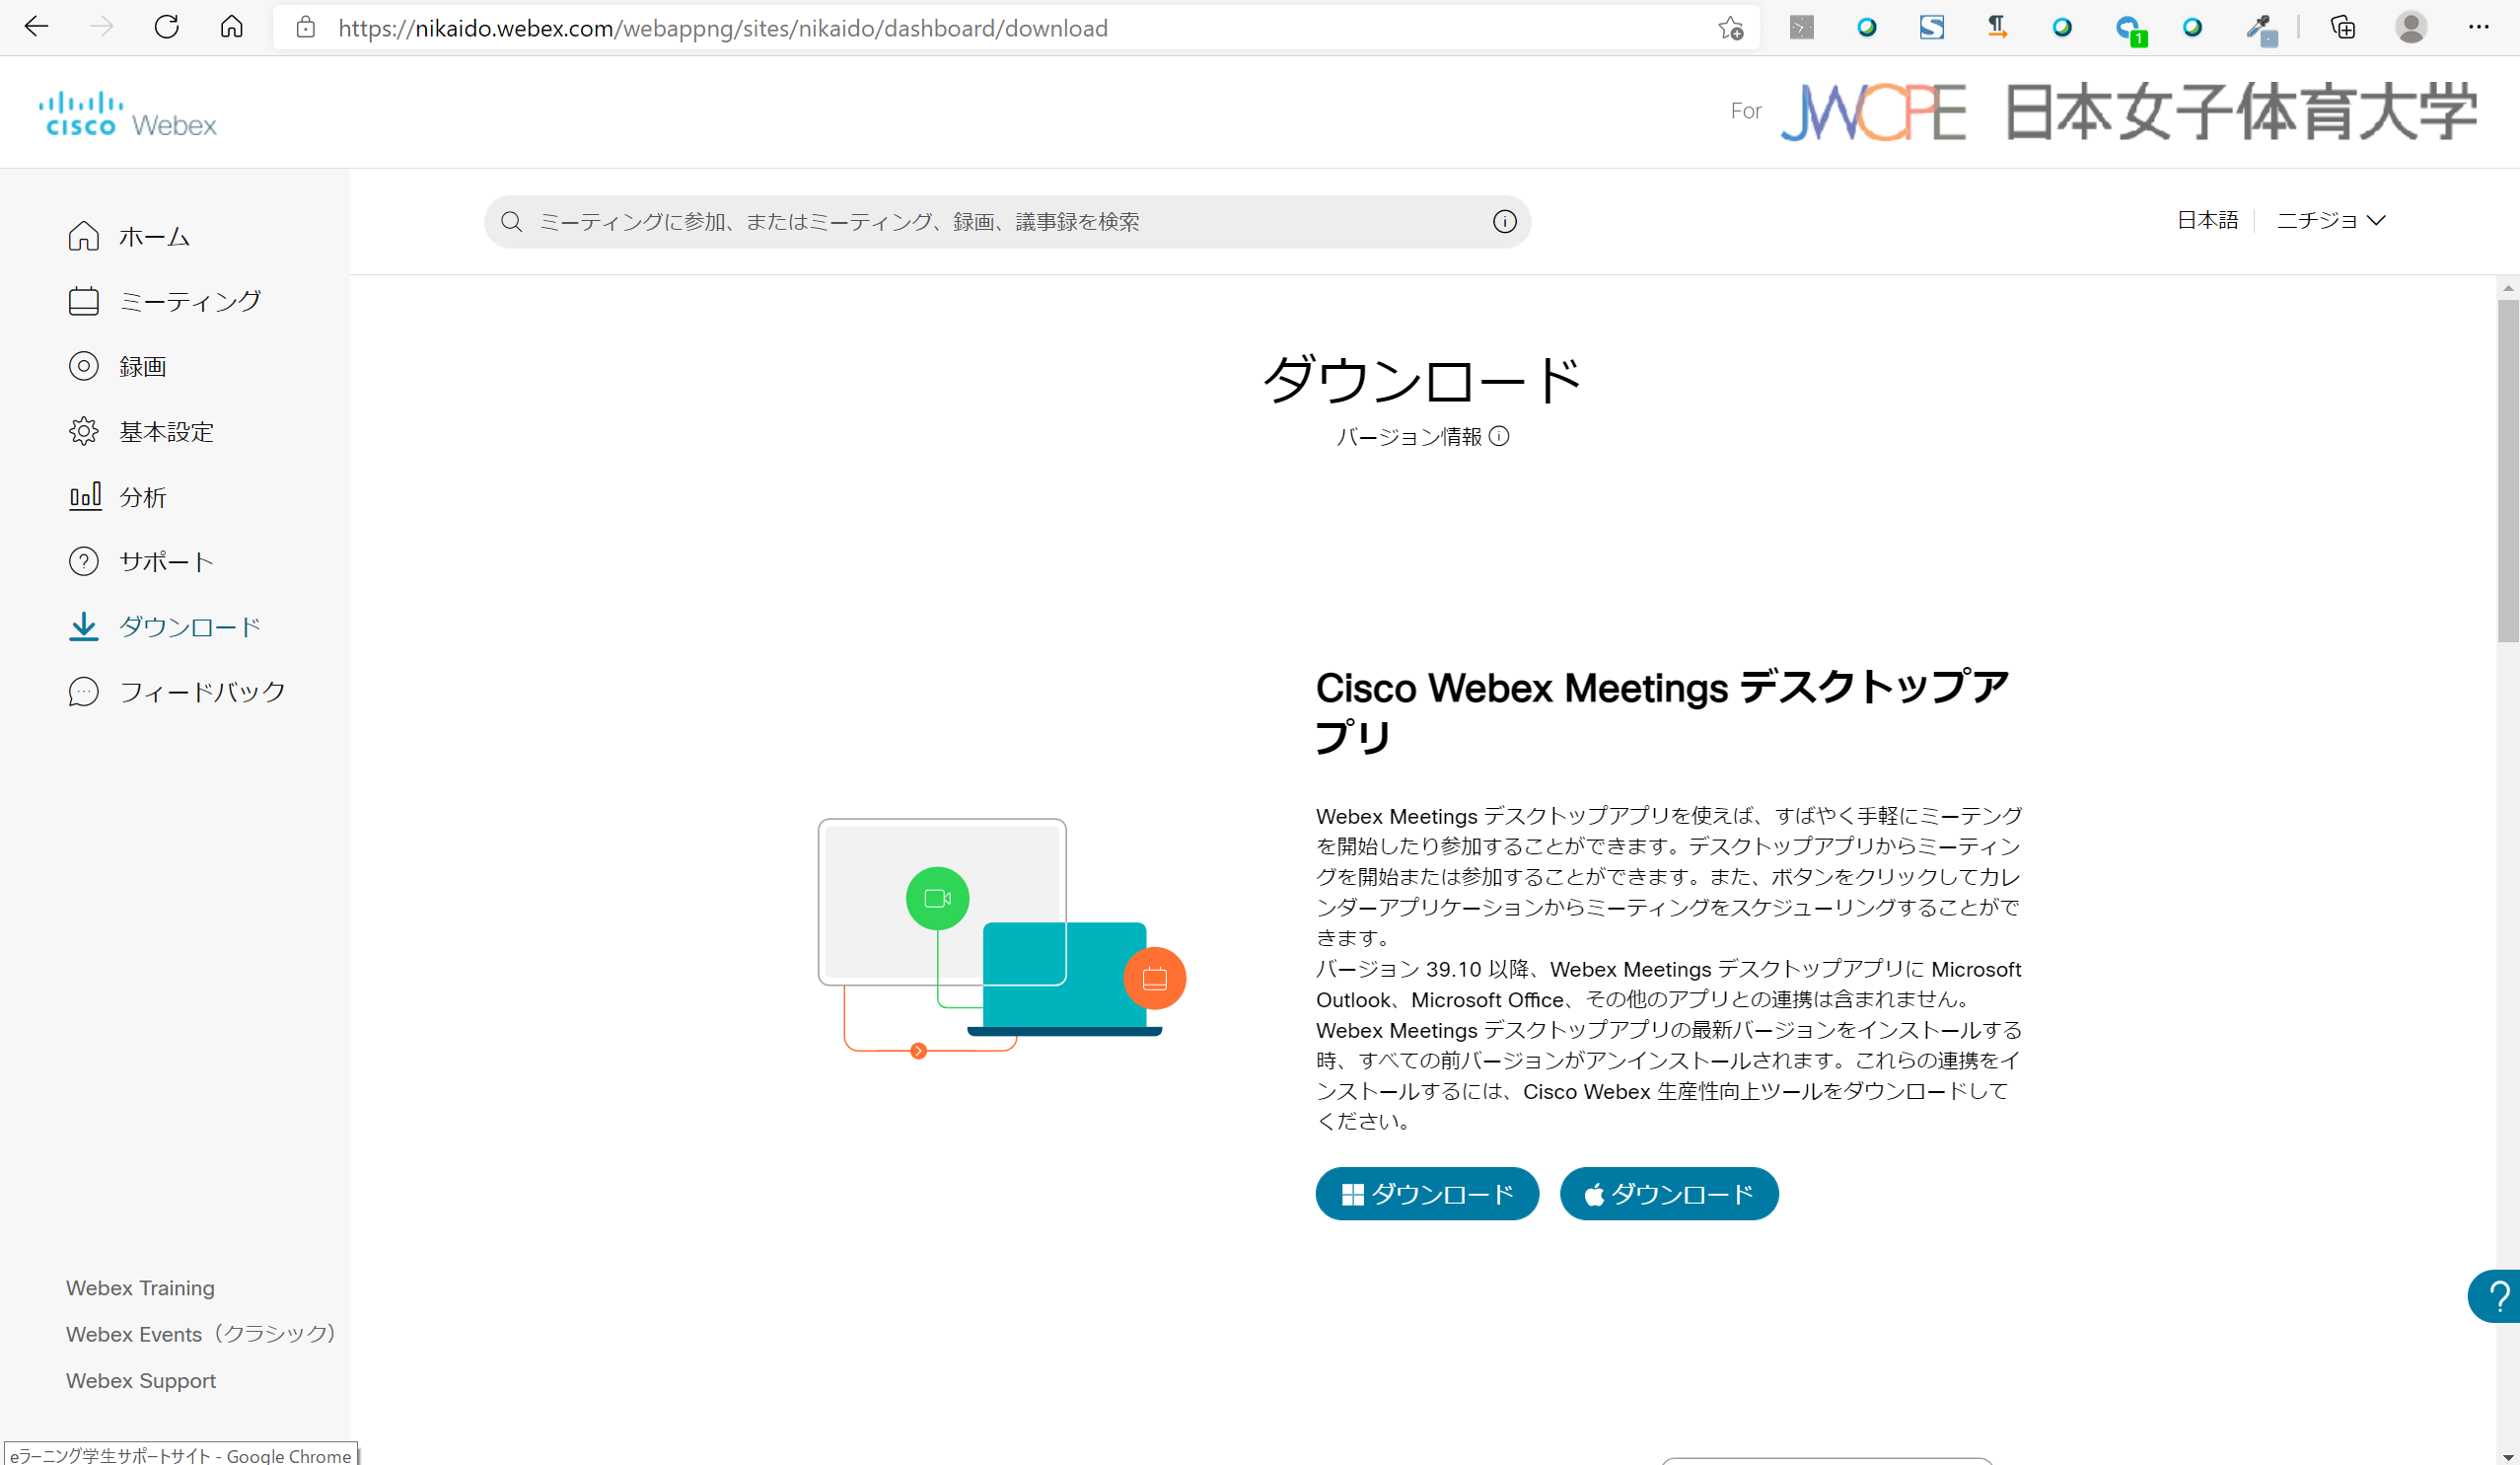
Task: Focus the meeting search input field
Action: pyautogui.click(x=1007, y=222)
